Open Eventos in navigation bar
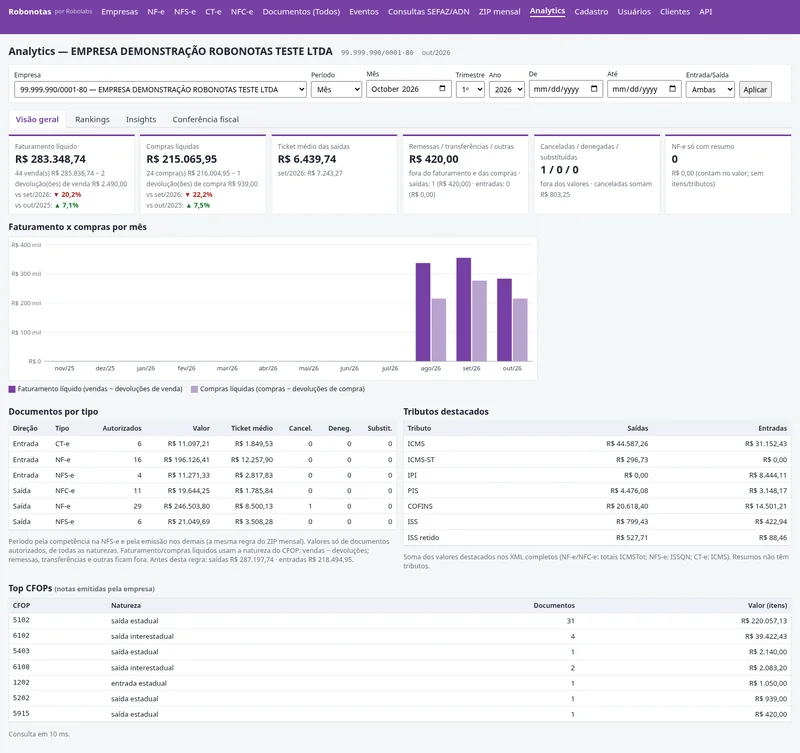 364,12
